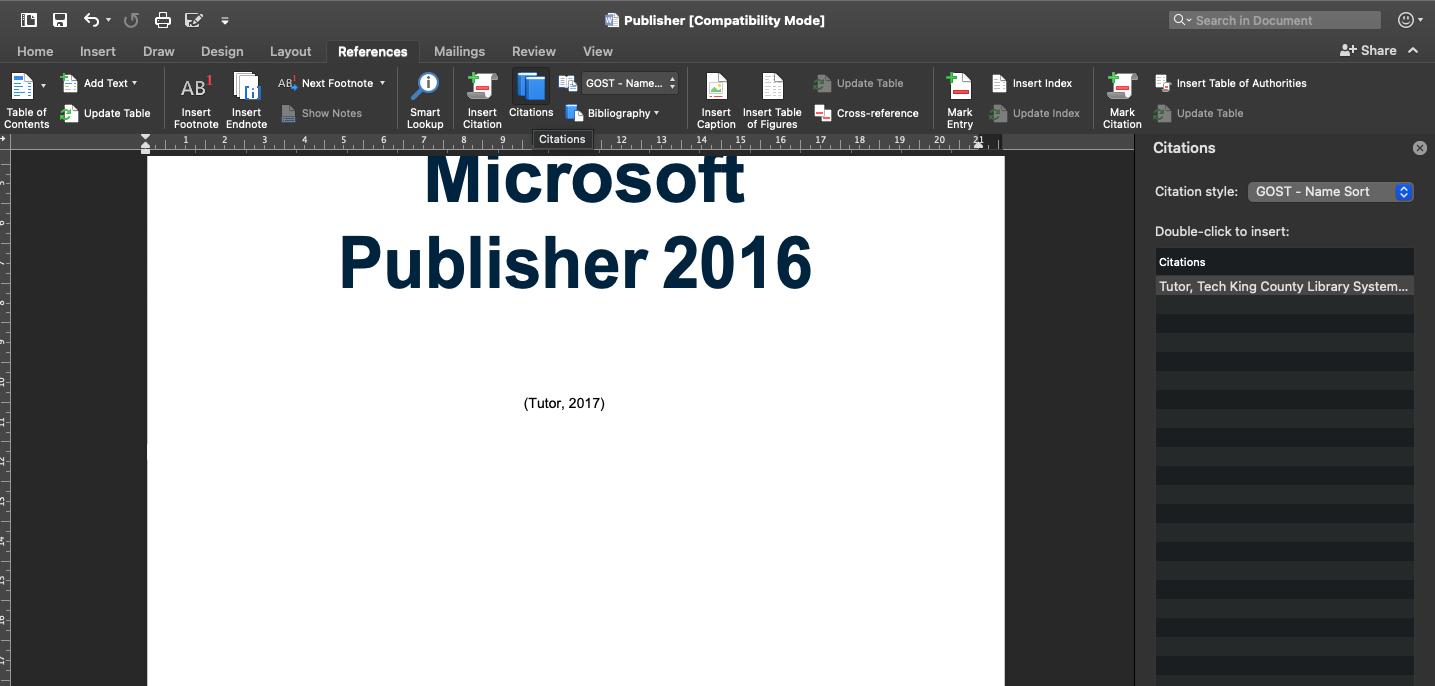This screenshot has height=686, width=1435.
Task: Click the Cross-reference button
Action: [x=866, y=113]
